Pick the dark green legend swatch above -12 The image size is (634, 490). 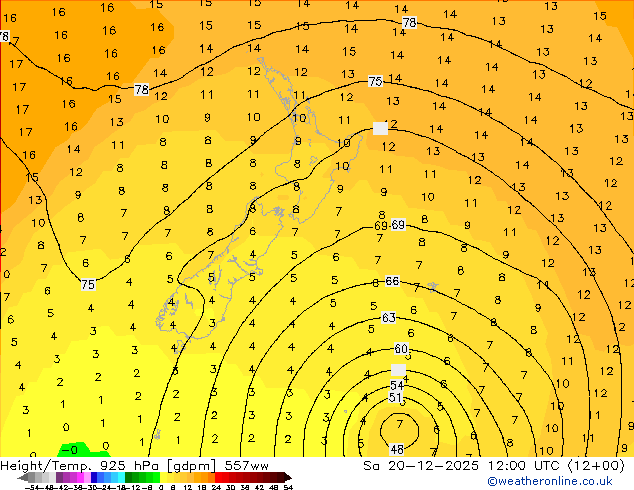click(129, 478)
